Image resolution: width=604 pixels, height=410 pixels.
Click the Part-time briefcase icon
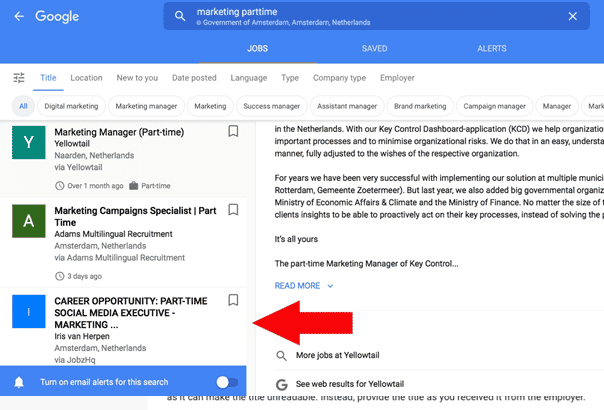[x=134, y=186]
